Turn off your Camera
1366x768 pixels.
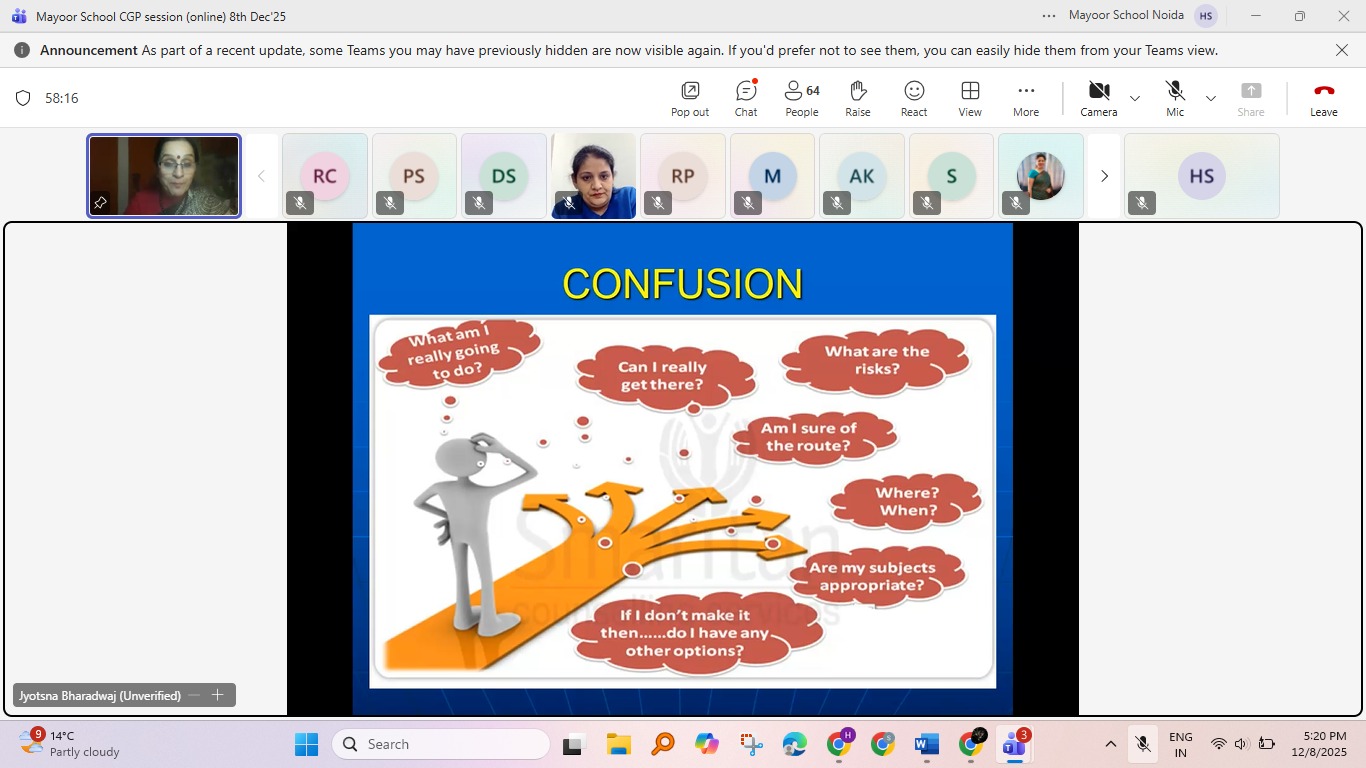click(1098, 97)
